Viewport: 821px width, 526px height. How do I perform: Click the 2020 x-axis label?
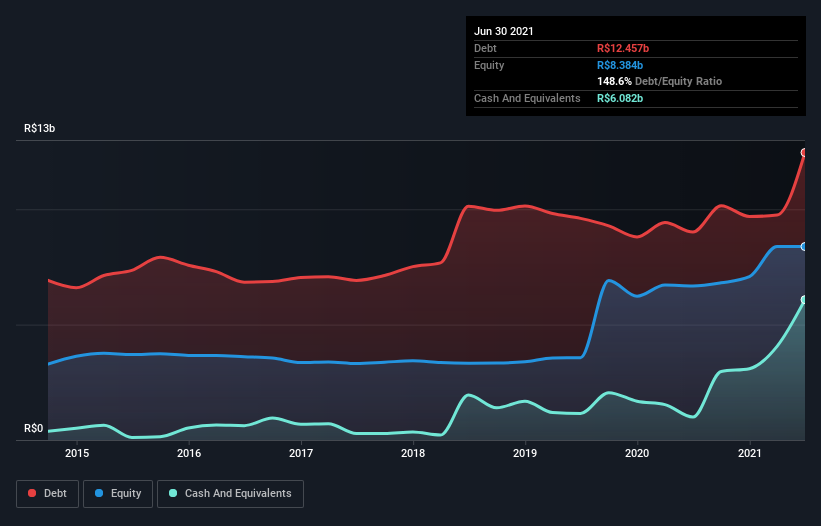click(x=637, y=453)
